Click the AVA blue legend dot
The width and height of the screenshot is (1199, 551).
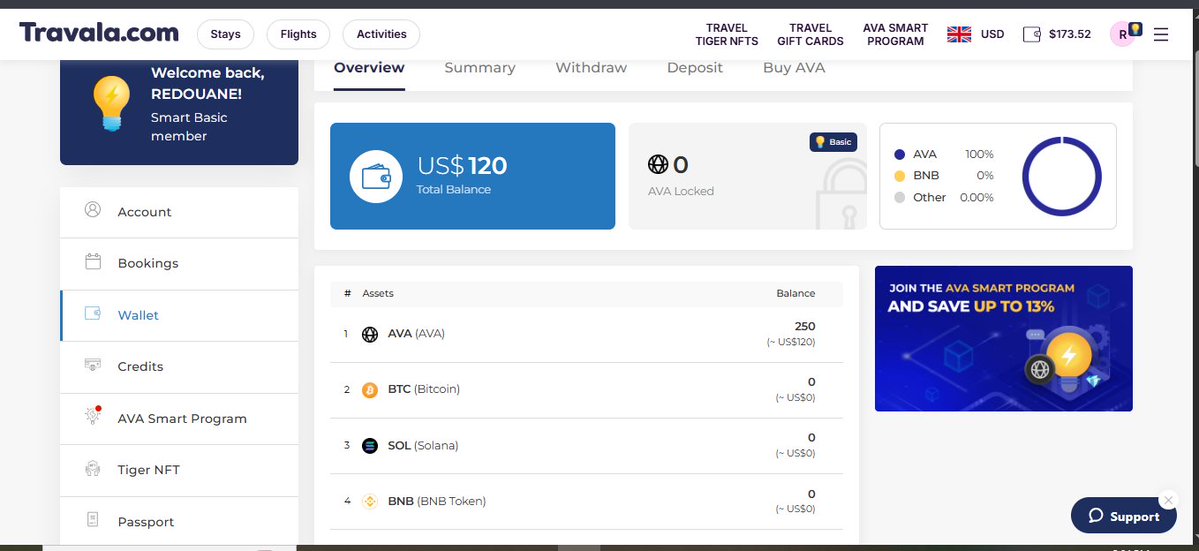[x=899, y=154]
